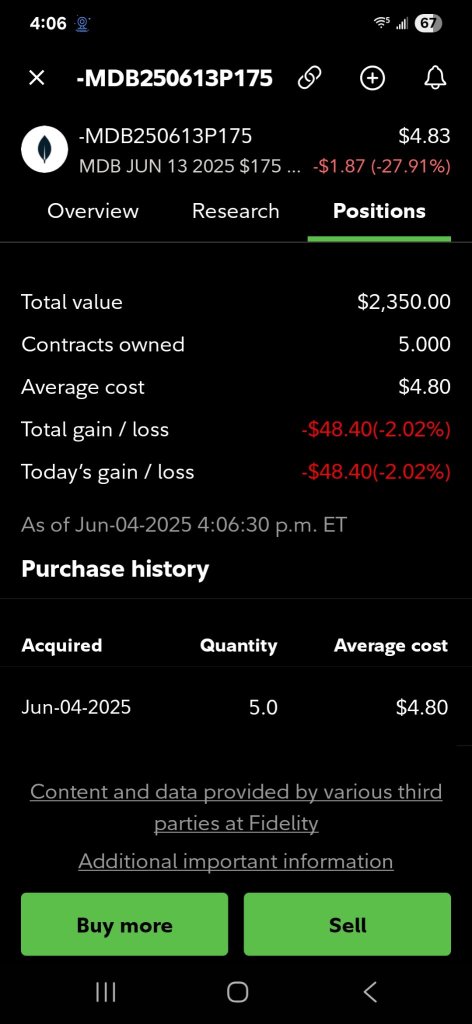472x1024 pixels.
Task: Close the option detail screen with X
Action: [x=37, y=78]
